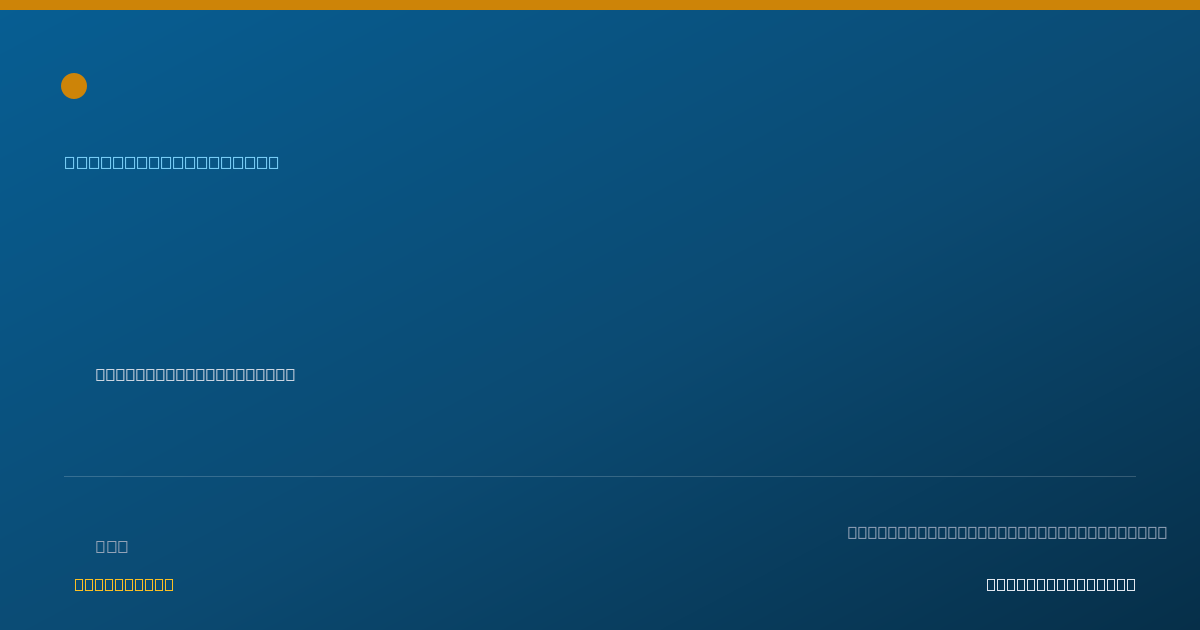Click last character of long gray caption
This screenshot has width=1200, height=630.
click(x=1162, y=532)
